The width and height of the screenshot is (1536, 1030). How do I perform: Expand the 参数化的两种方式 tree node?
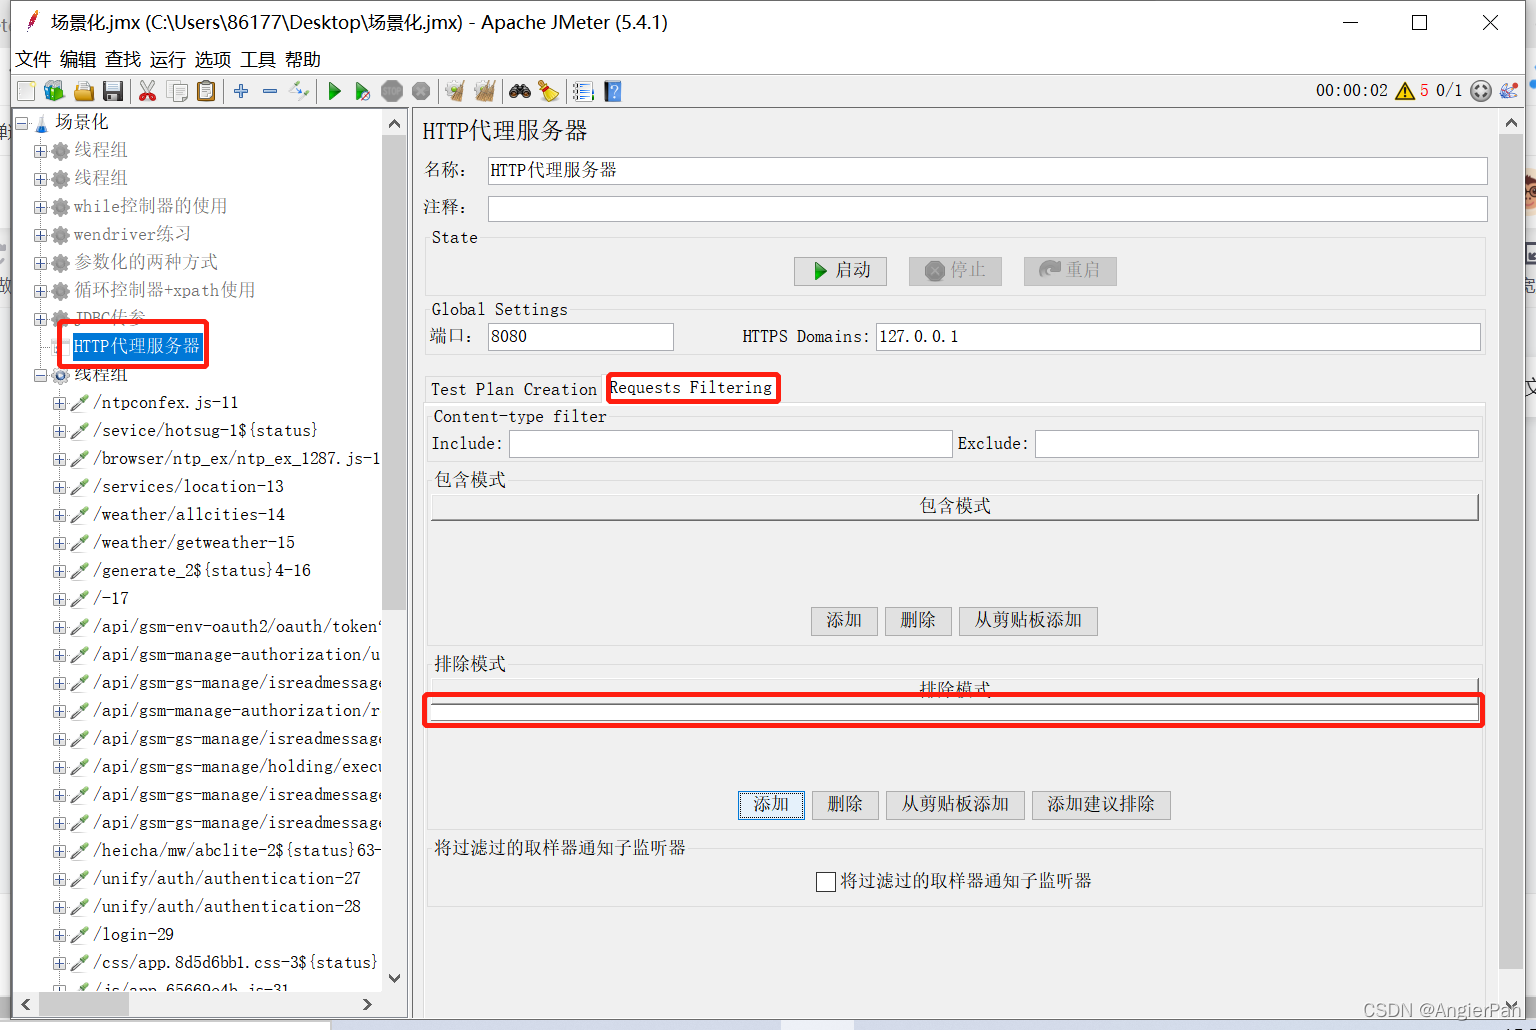coord(41,263)
